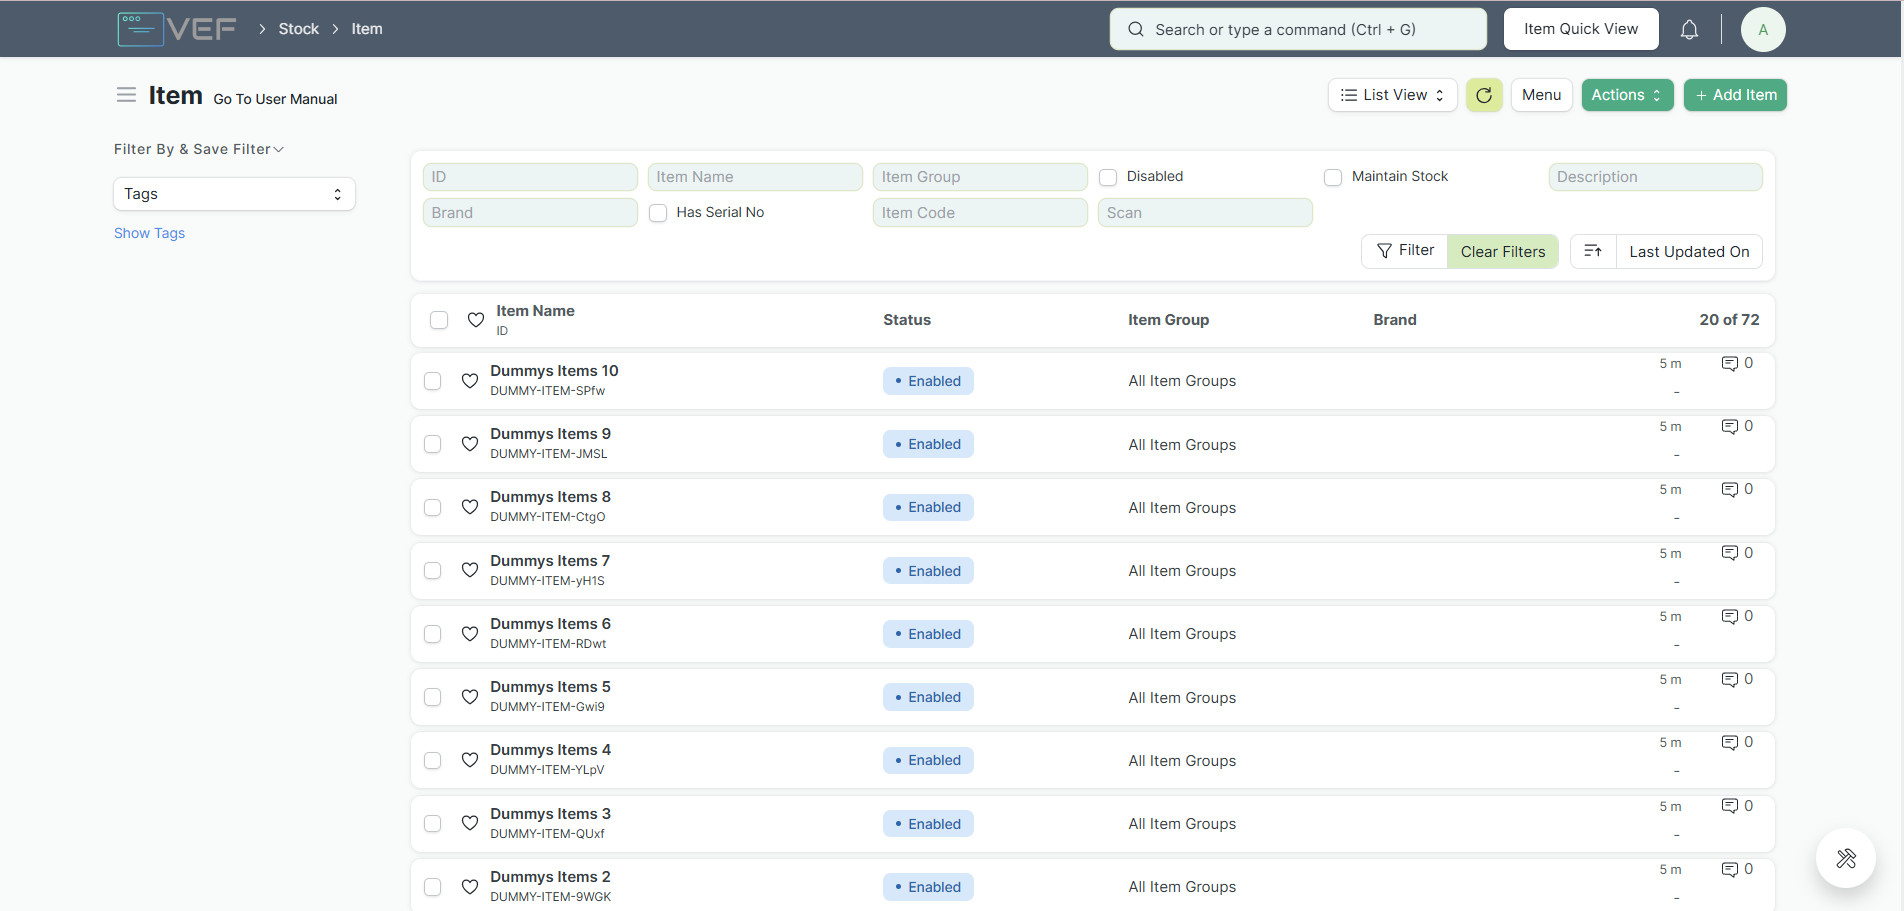The height and width of the screenshot is (911, 1904).
Task: Like Dummys Items 10 with heart icon
Action: [470, 381]
